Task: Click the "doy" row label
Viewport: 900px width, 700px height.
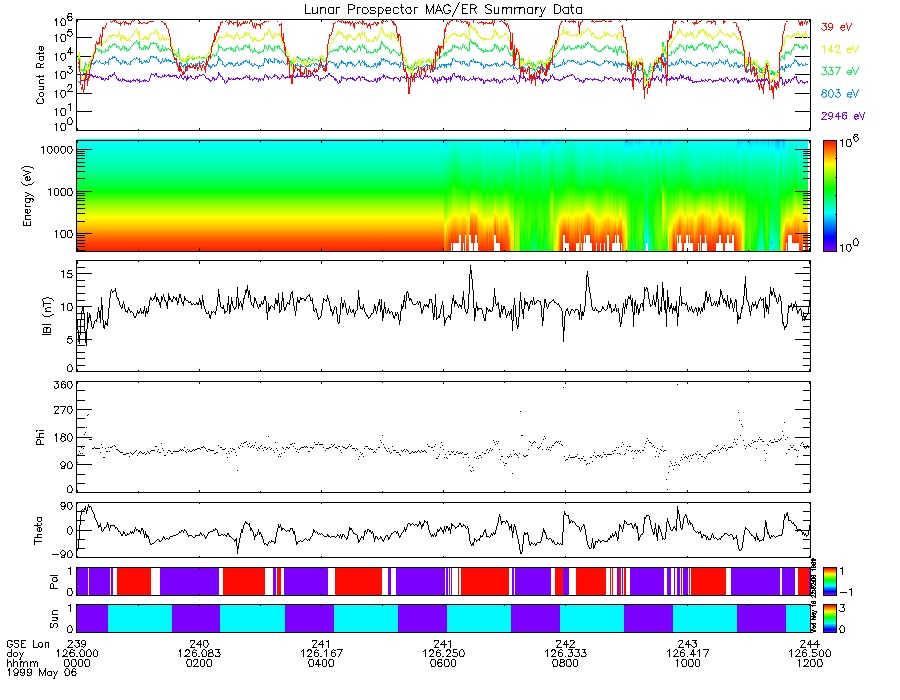Action: (x=15, y=654)
